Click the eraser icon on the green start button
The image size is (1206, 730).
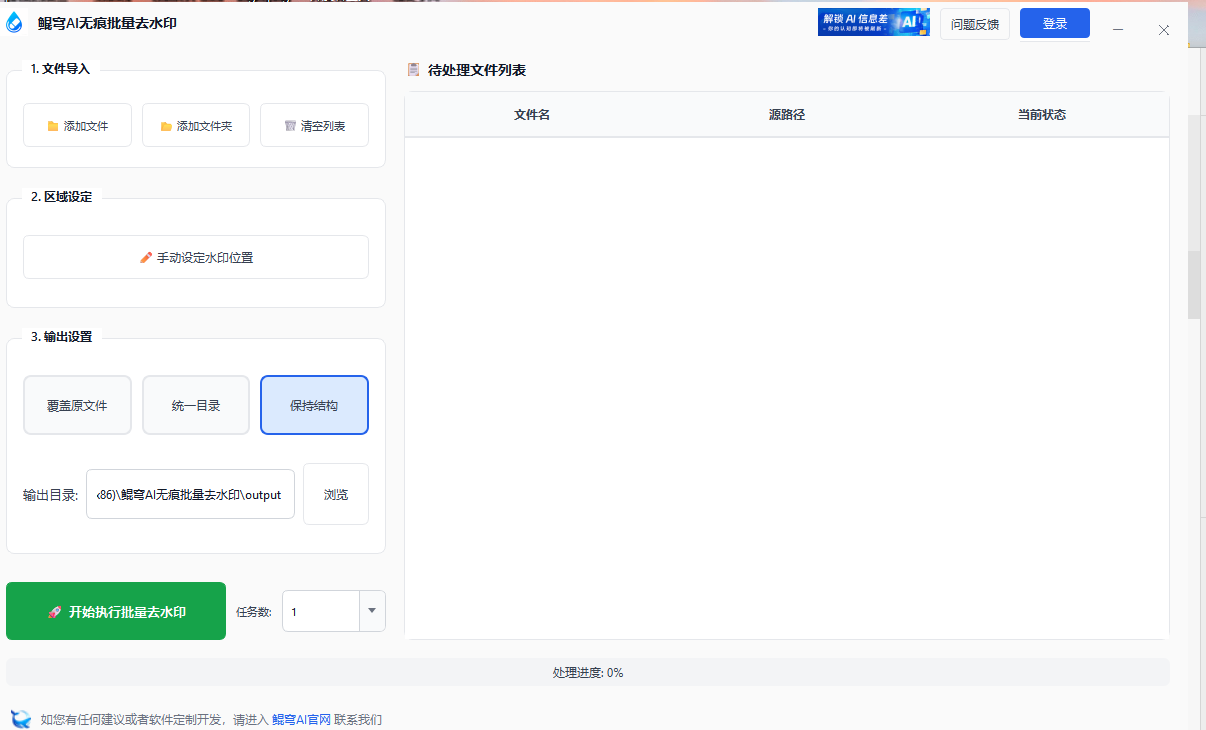[x=55, y=611]
